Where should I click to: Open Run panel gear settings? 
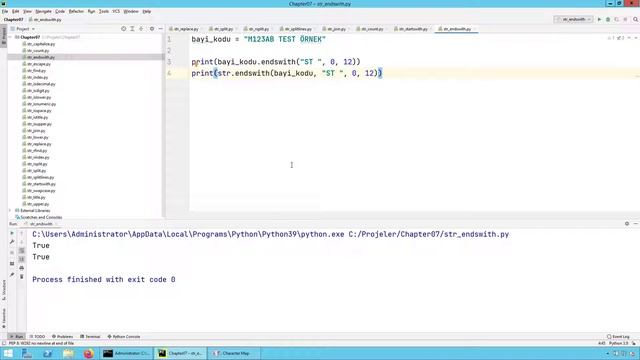pyautogui.click(x=627, y=224)
